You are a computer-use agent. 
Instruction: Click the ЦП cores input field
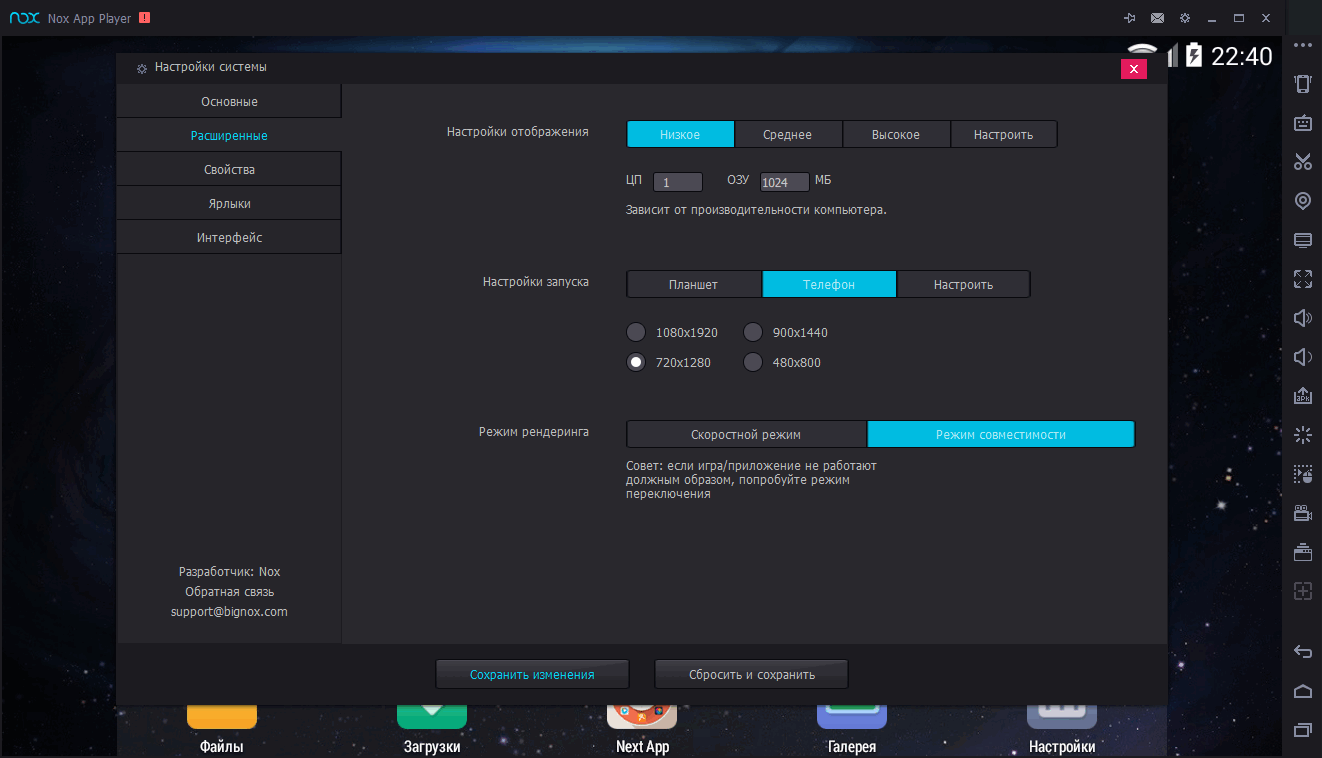pos(678,182)
